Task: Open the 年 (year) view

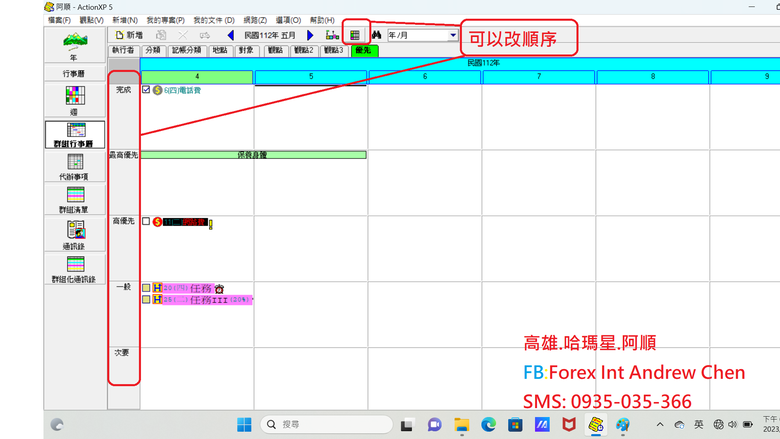Action: pyautogui.click(x=75, y=45)
